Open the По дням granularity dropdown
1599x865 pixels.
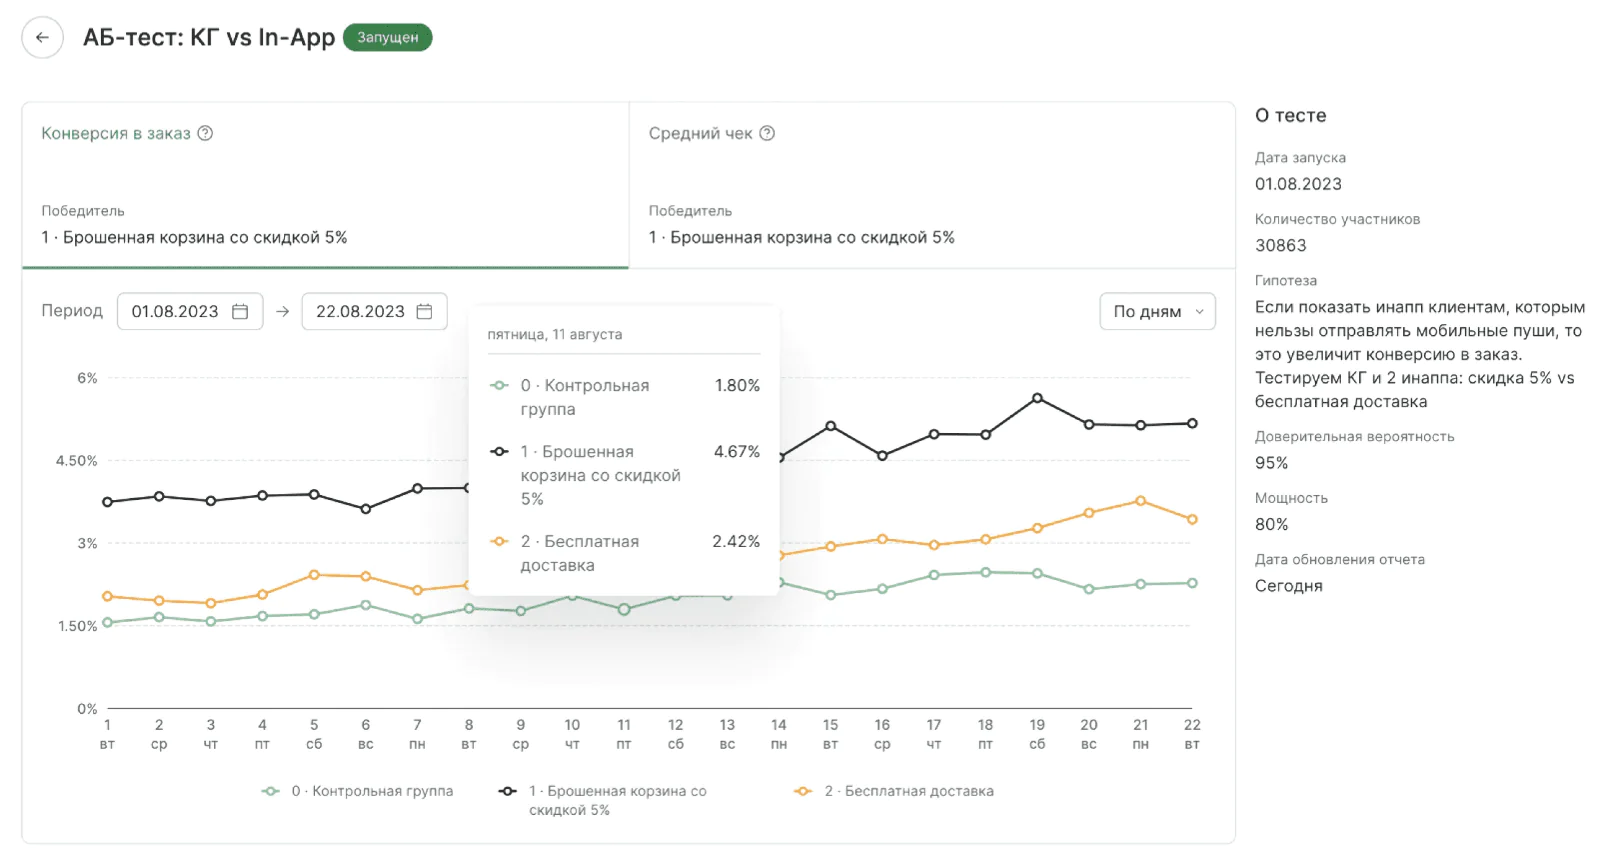(x=1157, y=311)
